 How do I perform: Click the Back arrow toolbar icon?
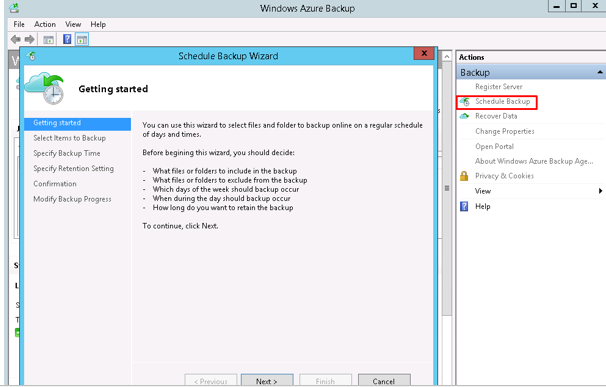[x=15, y=39]
